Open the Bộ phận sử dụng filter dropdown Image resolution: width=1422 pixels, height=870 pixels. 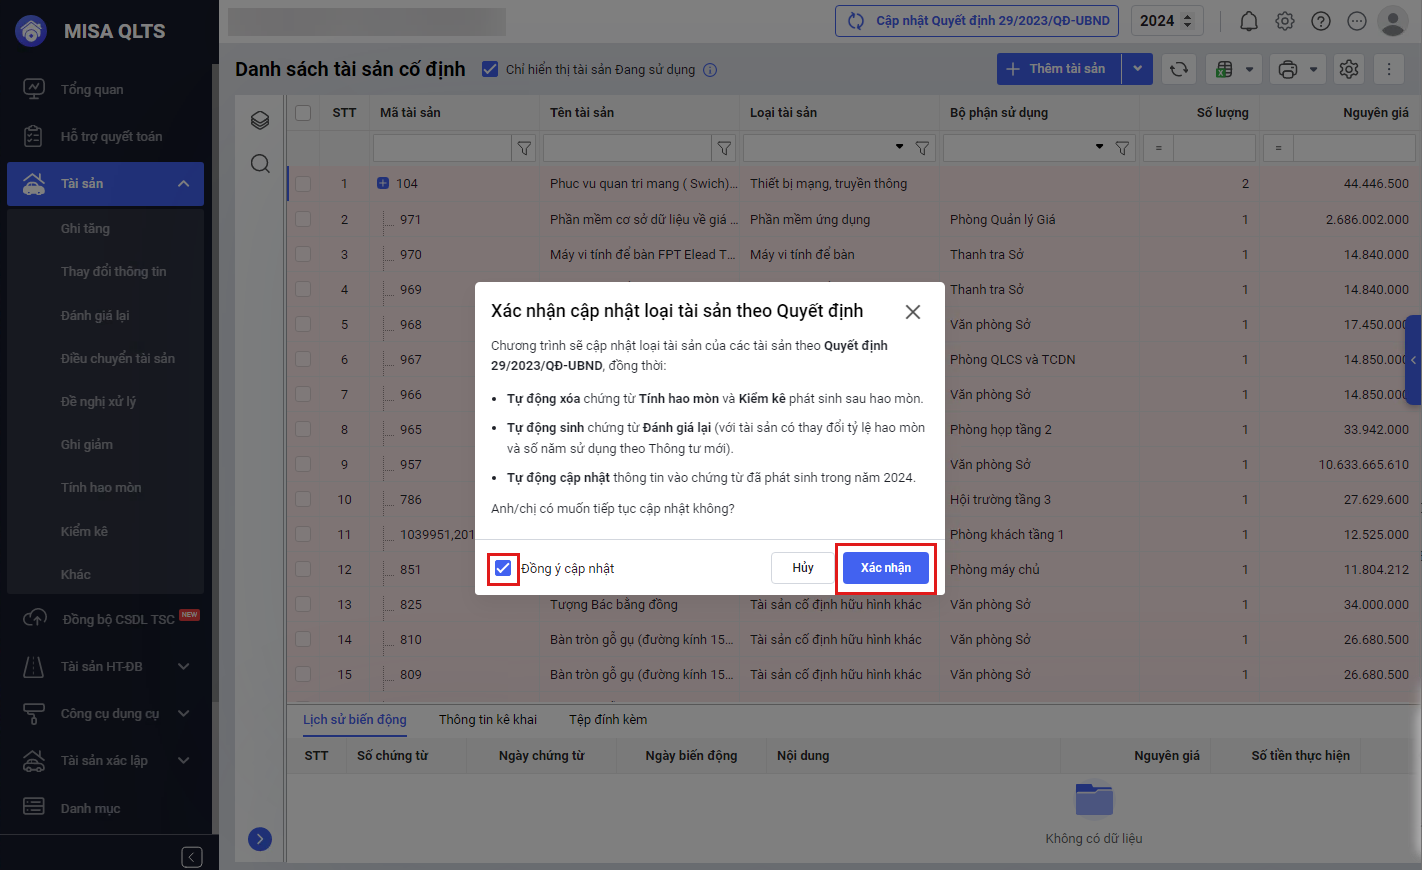click(x=1099, y=148)
